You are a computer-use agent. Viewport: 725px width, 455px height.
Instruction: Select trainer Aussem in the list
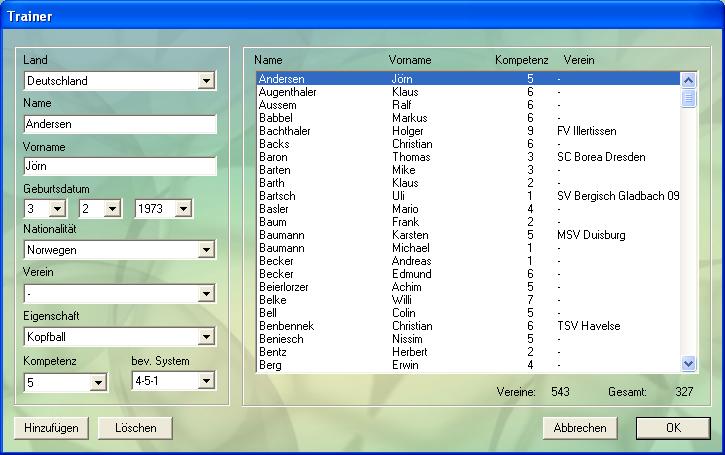(x=468, y=105)
